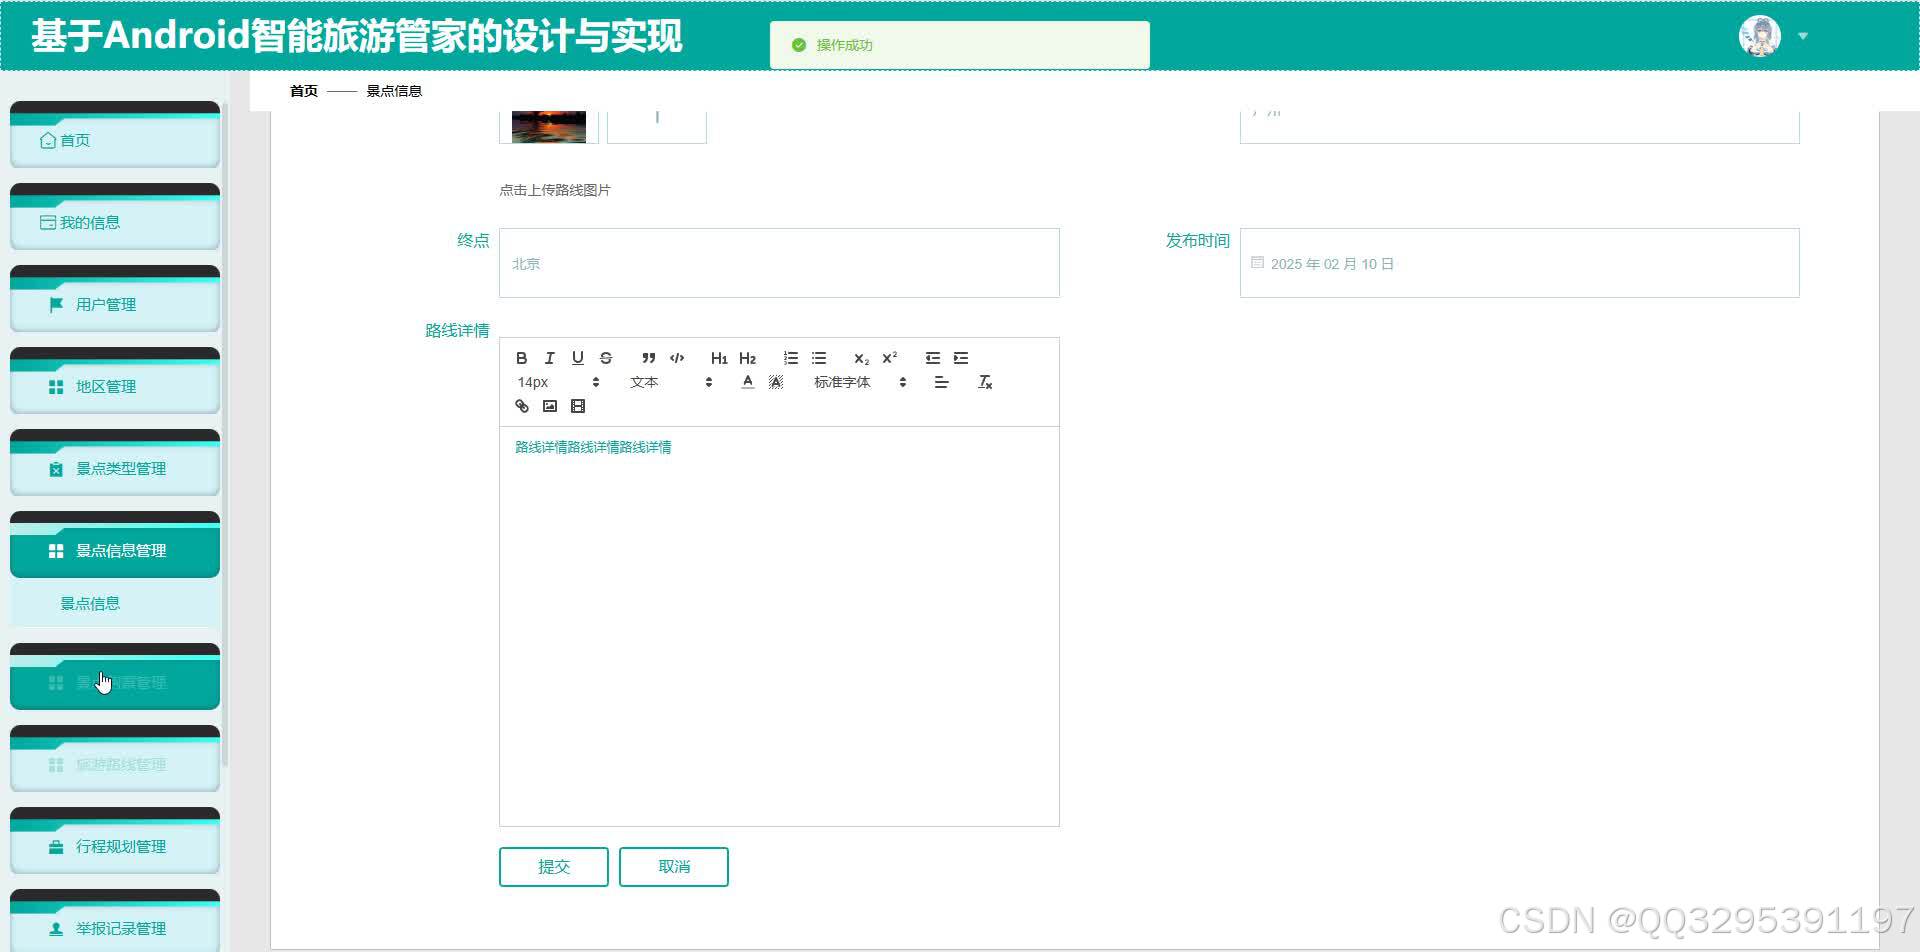Toggle the numbered list formatting
The width and height of the screenshot is (1920, 952).
791,357
